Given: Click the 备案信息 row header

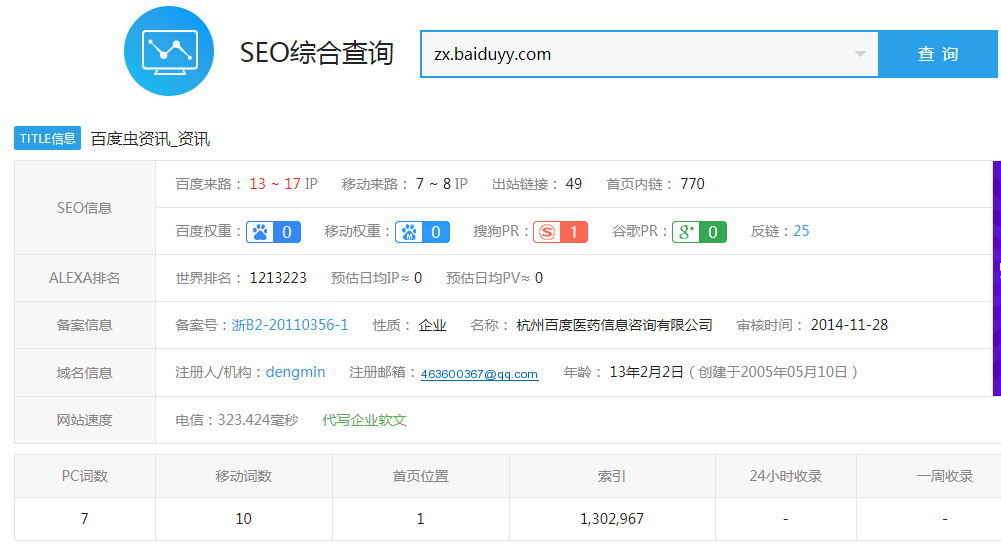Looking at the screenshot, I should 84,325.
